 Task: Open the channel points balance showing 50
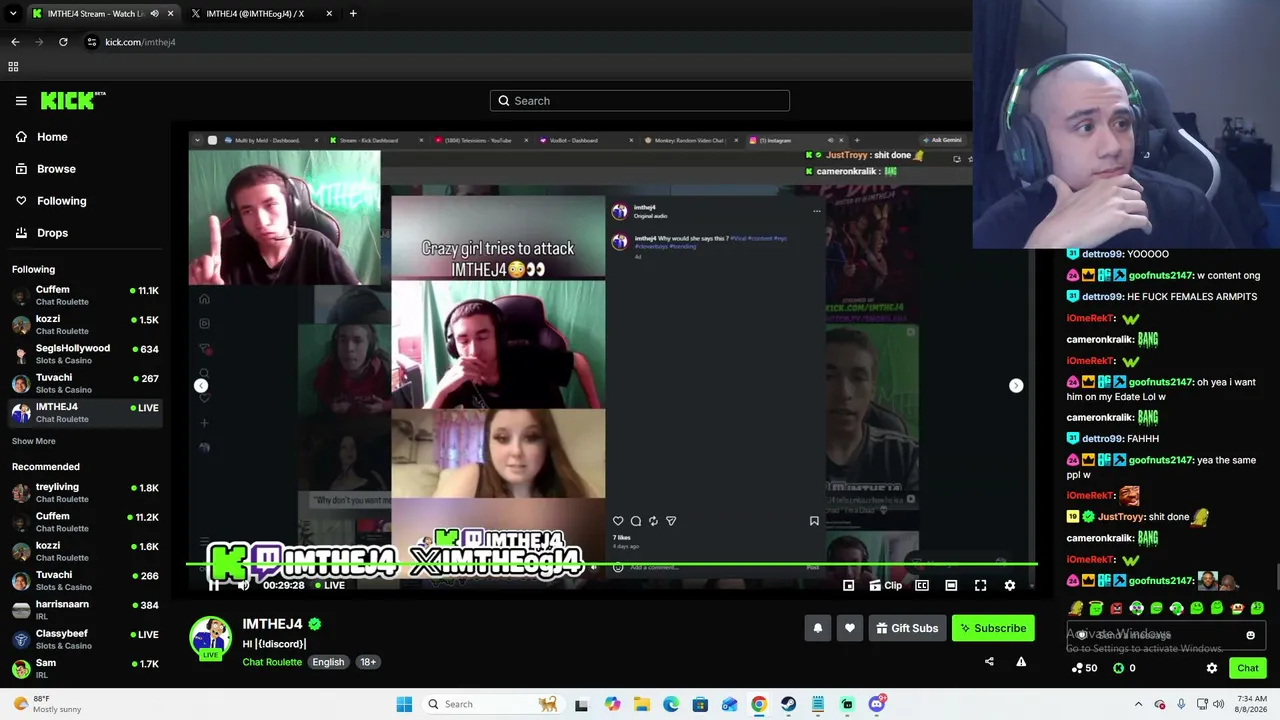[x=1084, y=668]
